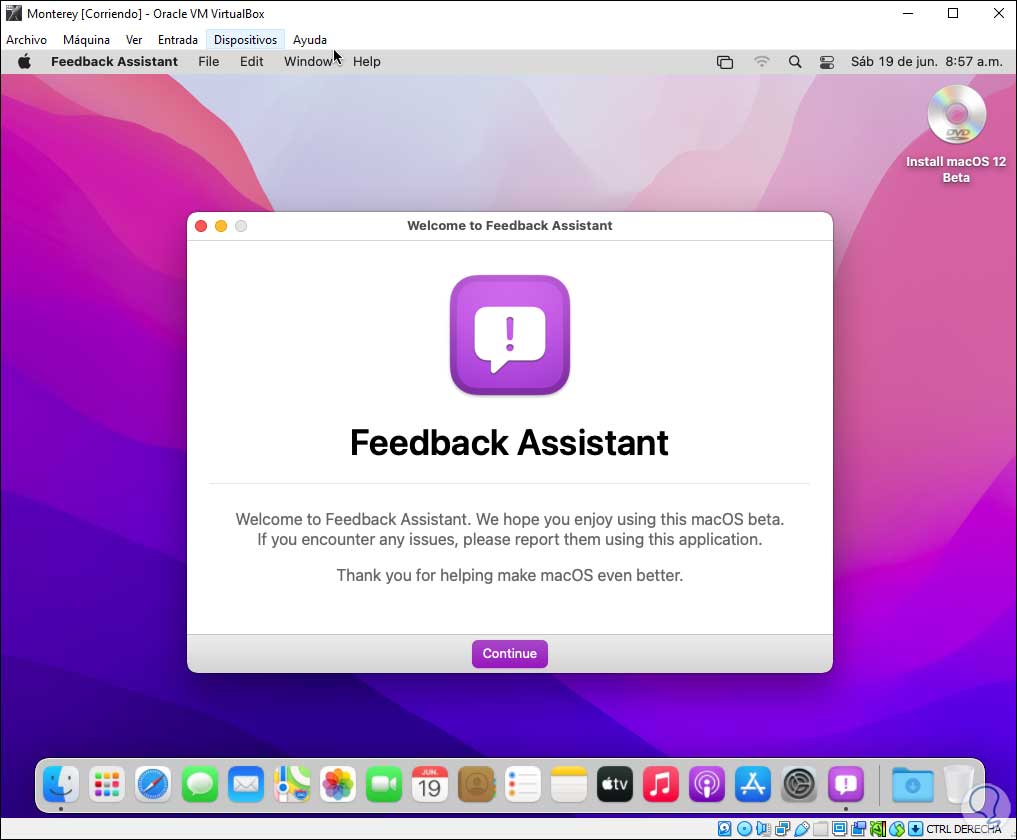Click the date and time in menu bar
Viewport: 1017px width, 840px height.
tap(926, 62)
